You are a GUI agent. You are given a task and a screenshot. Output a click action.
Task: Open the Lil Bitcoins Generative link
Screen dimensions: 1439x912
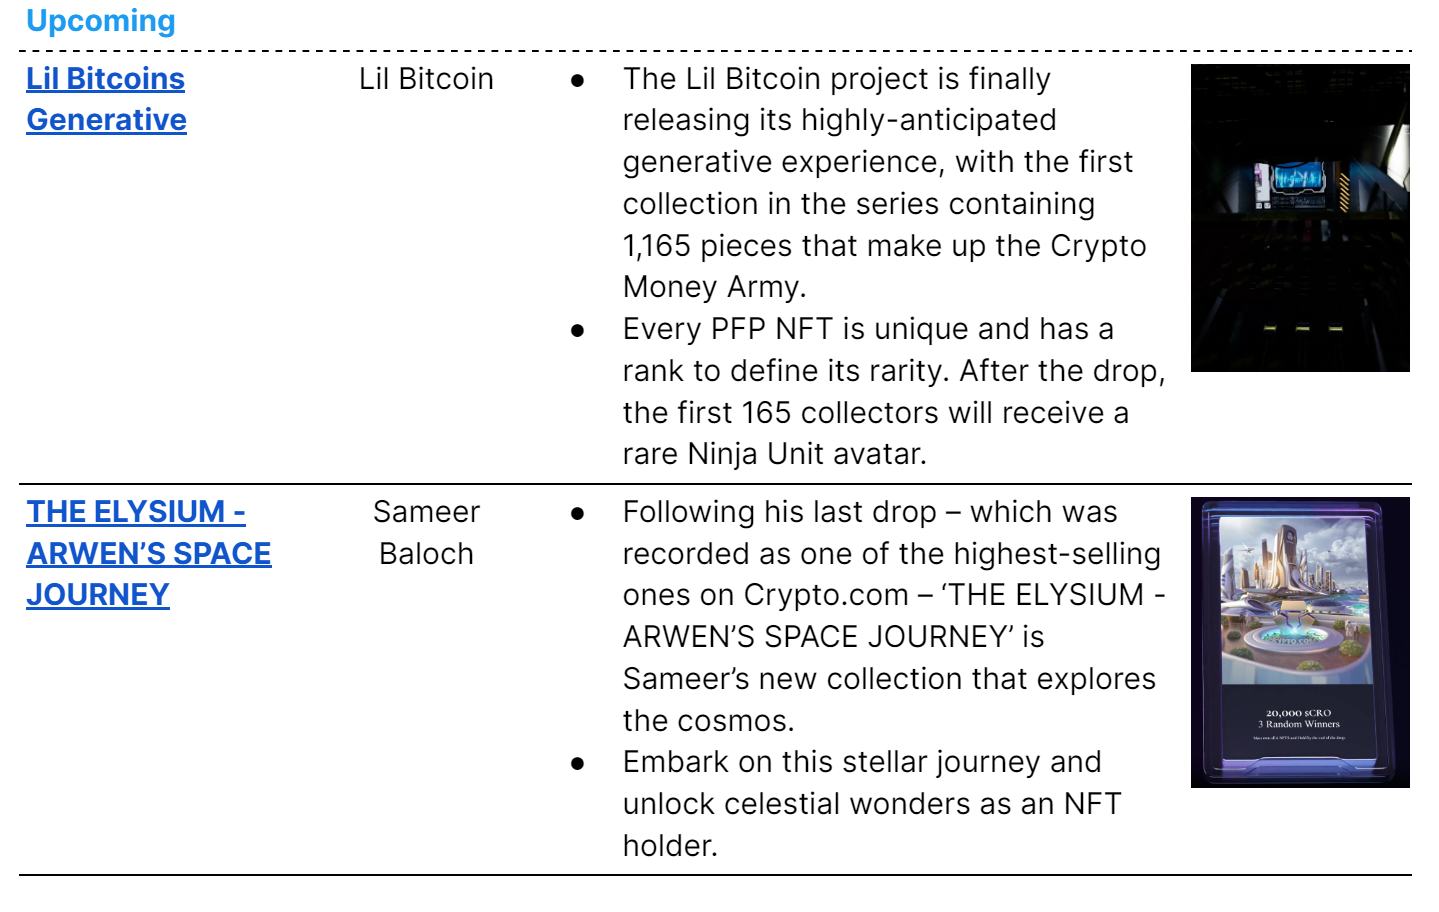pyautogui.click(x=106, y=99)
